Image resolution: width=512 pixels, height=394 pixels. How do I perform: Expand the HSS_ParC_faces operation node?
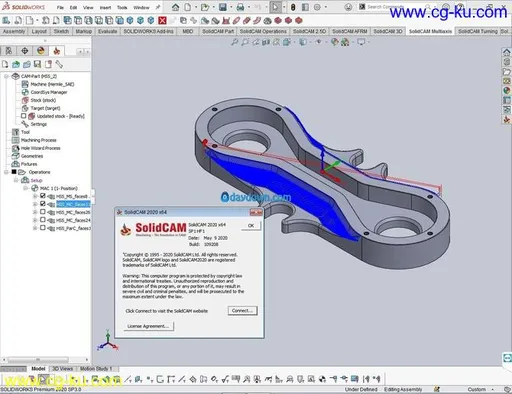[35, 228]
